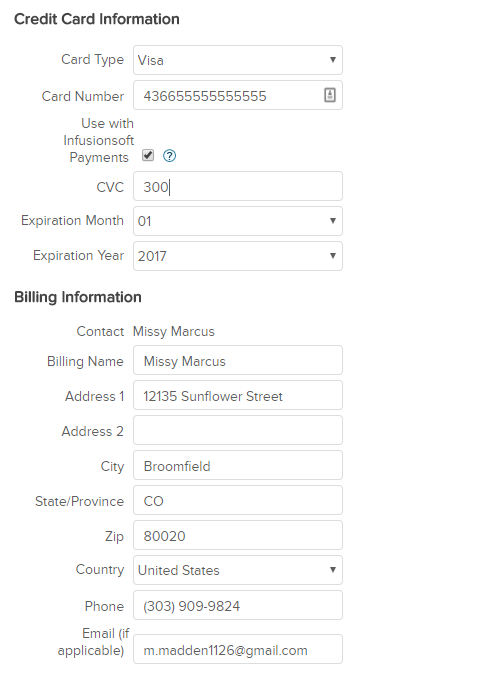487x678 pixels.
Task: Open the Infusionsoft Payments help question icon
Action: (170, 156)
